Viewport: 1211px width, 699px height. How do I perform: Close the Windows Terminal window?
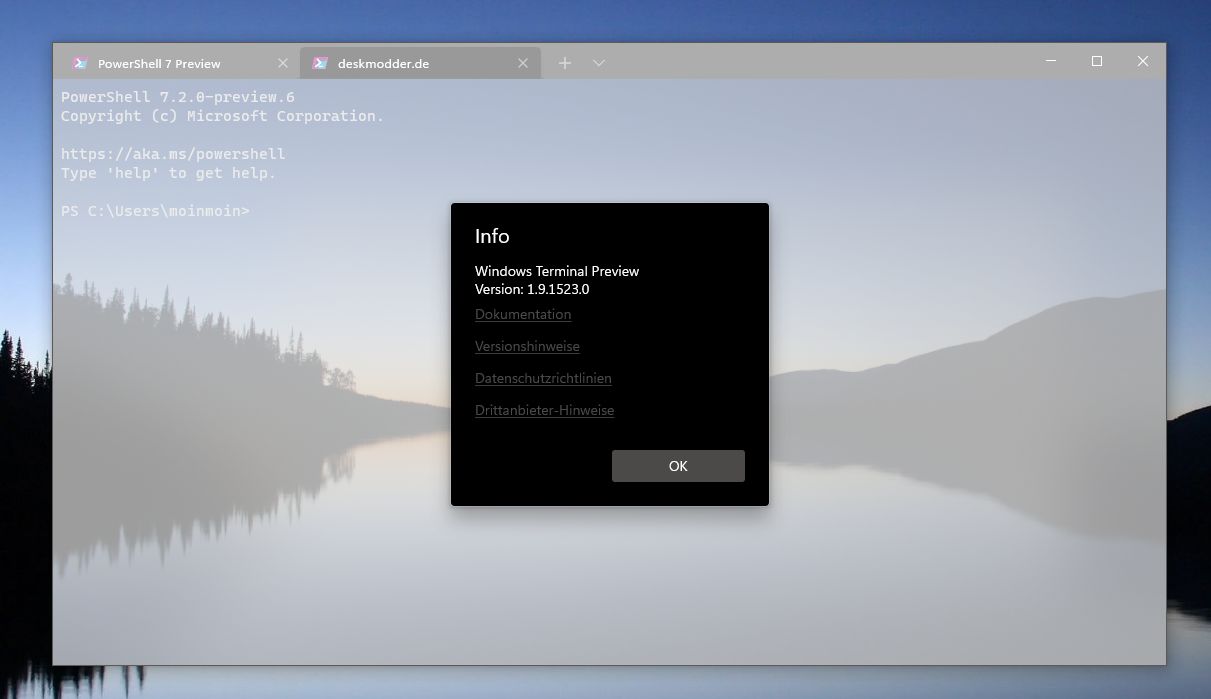(1143, 62)
